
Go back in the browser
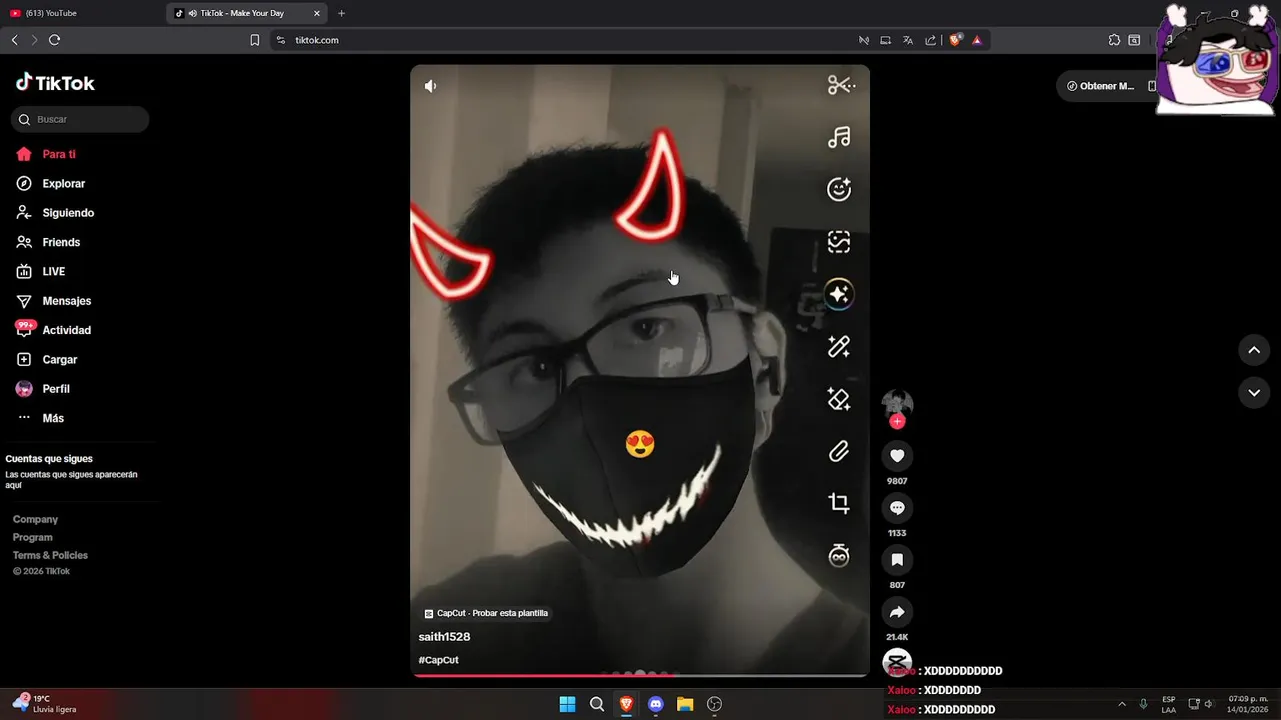14,40
